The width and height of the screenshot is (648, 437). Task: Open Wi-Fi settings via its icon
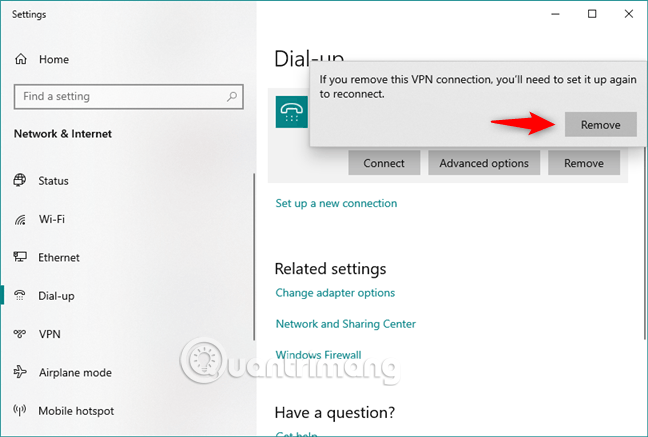coord(19,219)
